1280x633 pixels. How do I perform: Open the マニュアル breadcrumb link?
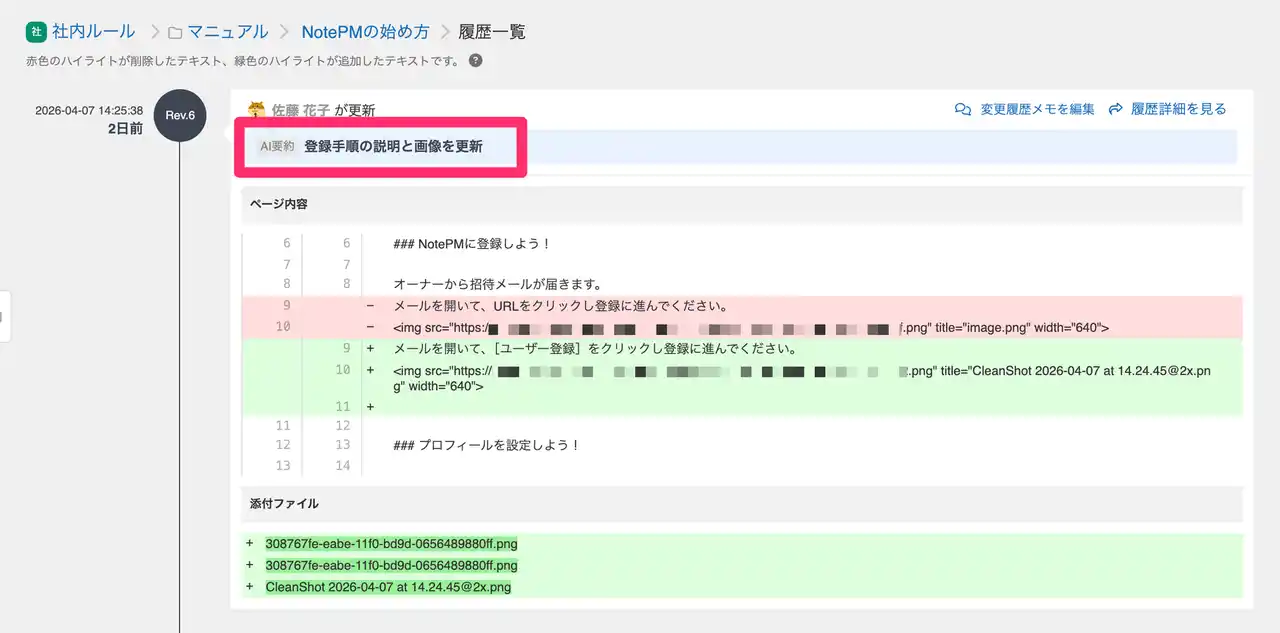(x=228, y=32)
